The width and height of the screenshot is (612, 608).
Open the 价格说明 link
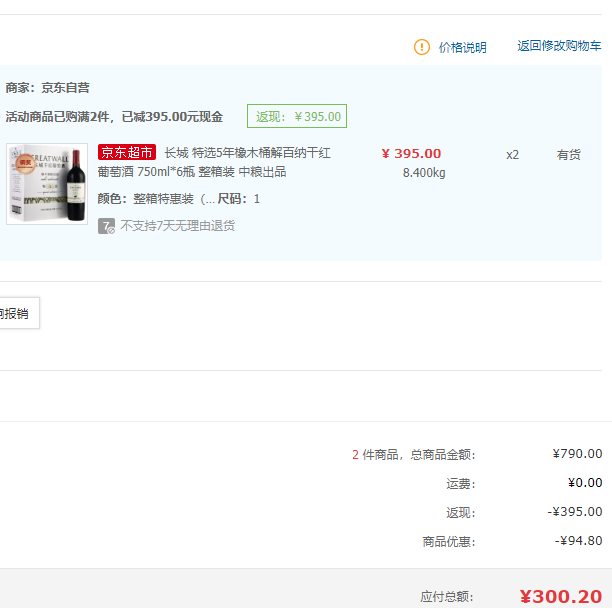click(463, 48)
